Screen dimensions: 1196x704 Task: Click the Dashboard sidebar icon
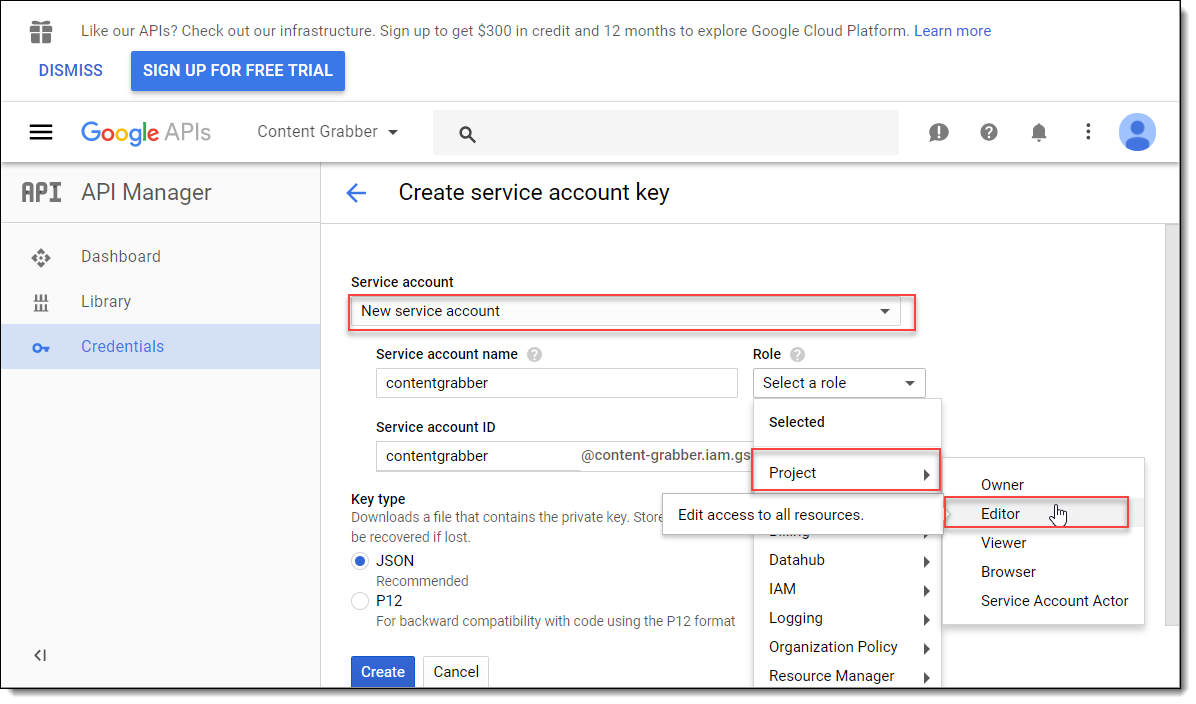(41, 258)
